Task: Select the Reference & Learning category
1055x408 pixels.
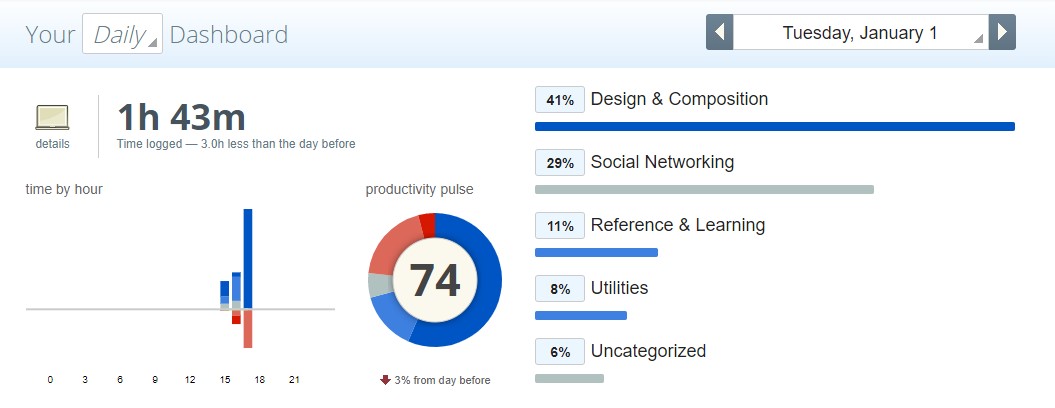Action: tap(678, 225)
